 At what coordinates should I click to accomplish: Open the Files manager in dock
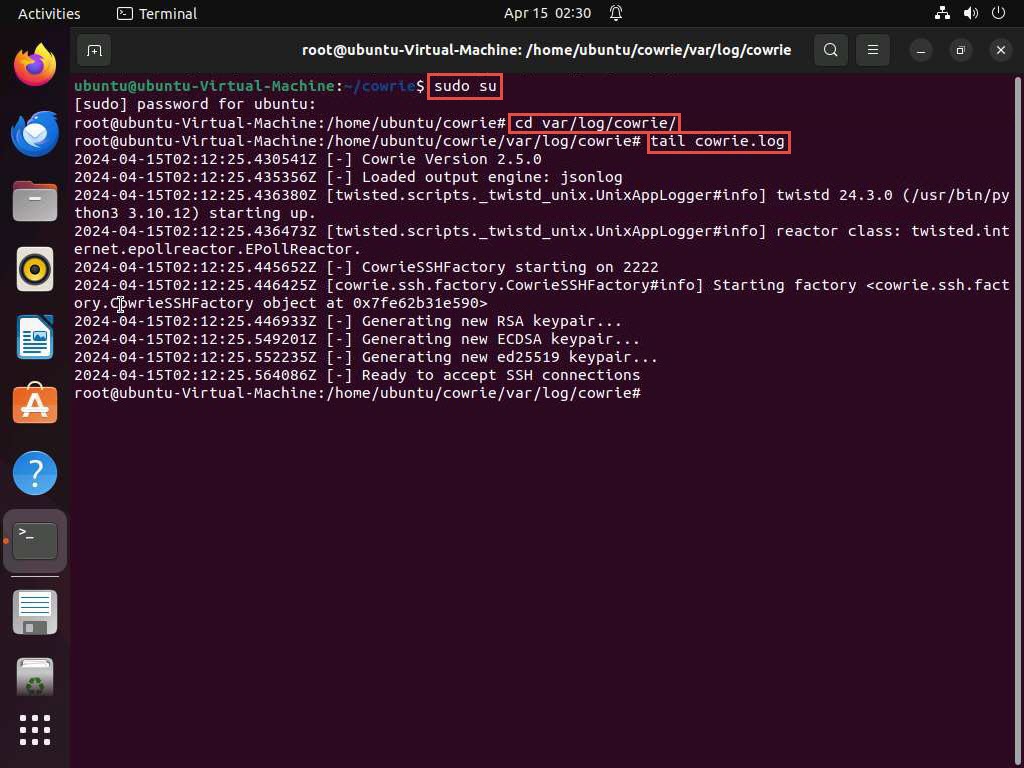pyautogui.click(x=35, y=201)
